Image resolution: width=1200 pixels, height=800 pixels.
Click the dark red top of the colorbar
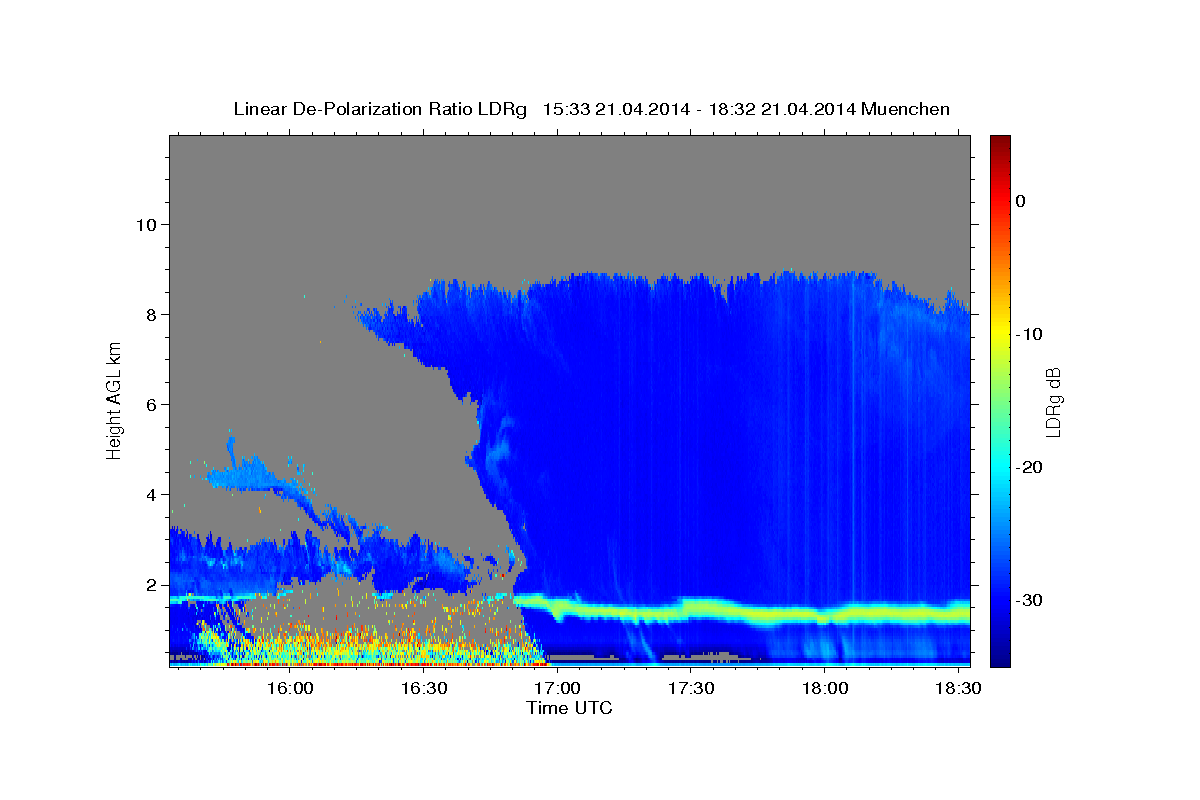coord(1000,142)
